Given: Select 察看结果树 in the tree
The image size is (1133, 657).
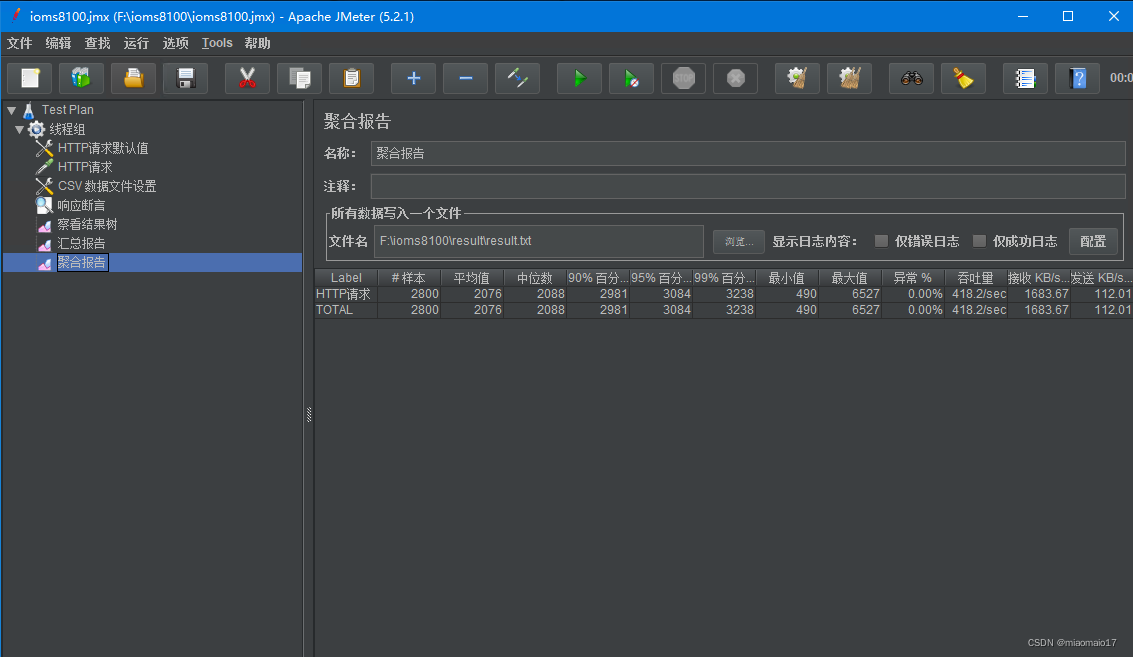Looking at the screenshot, I should pos(87,224).
